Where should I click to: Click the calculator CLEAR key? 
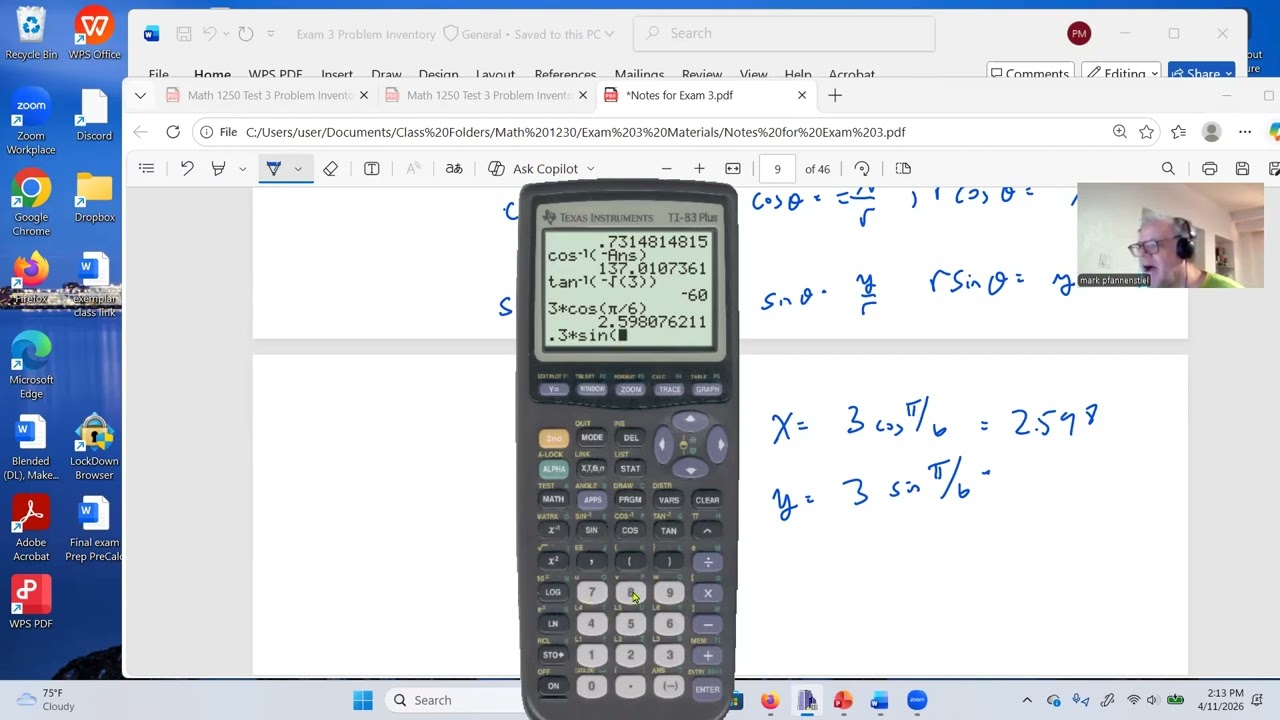click(x=707, y=500)
